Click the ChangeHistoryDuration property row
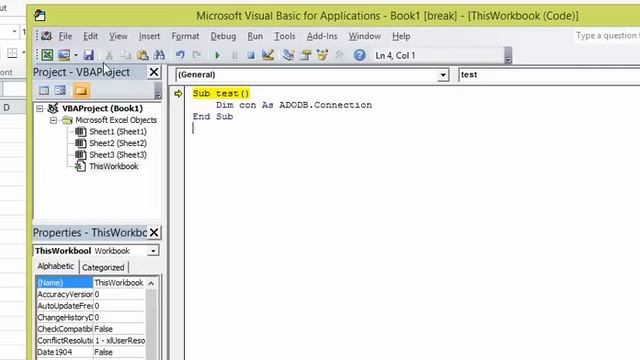The image size is (640, 360). [91, 317]
